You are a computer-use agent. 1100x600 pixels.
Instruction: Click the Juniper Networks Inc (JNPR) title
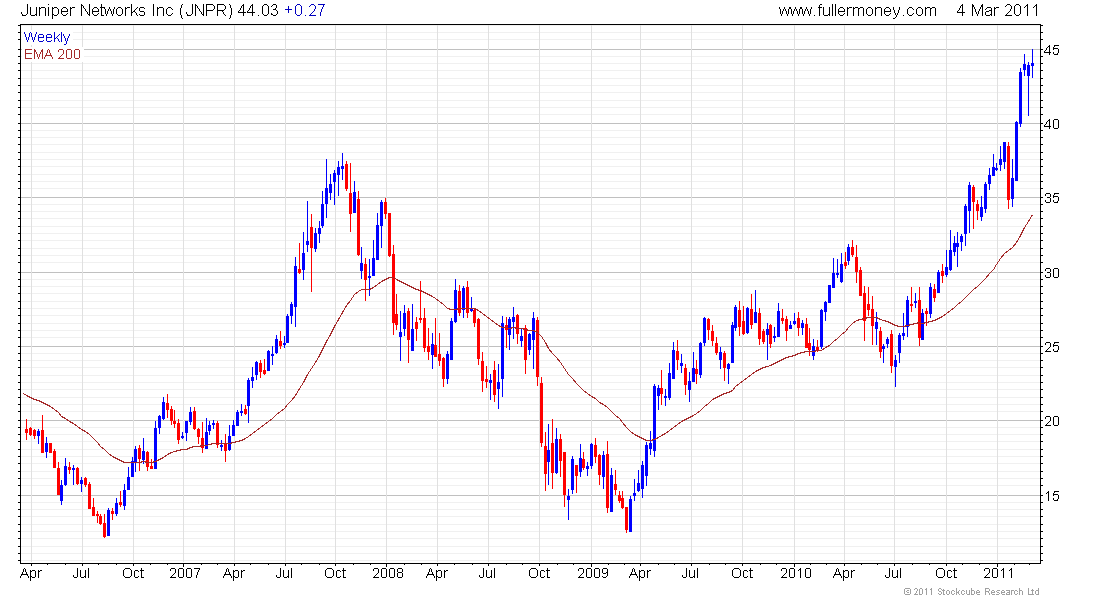tap(126, 11)
